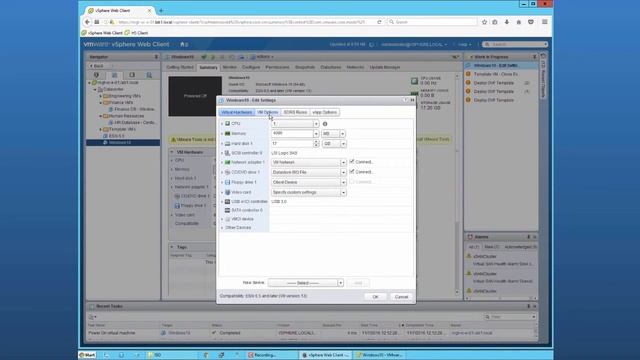Viewport: 640px width, 360px height.
Task: Reload the page in Firefox
Action: [379, 22]
